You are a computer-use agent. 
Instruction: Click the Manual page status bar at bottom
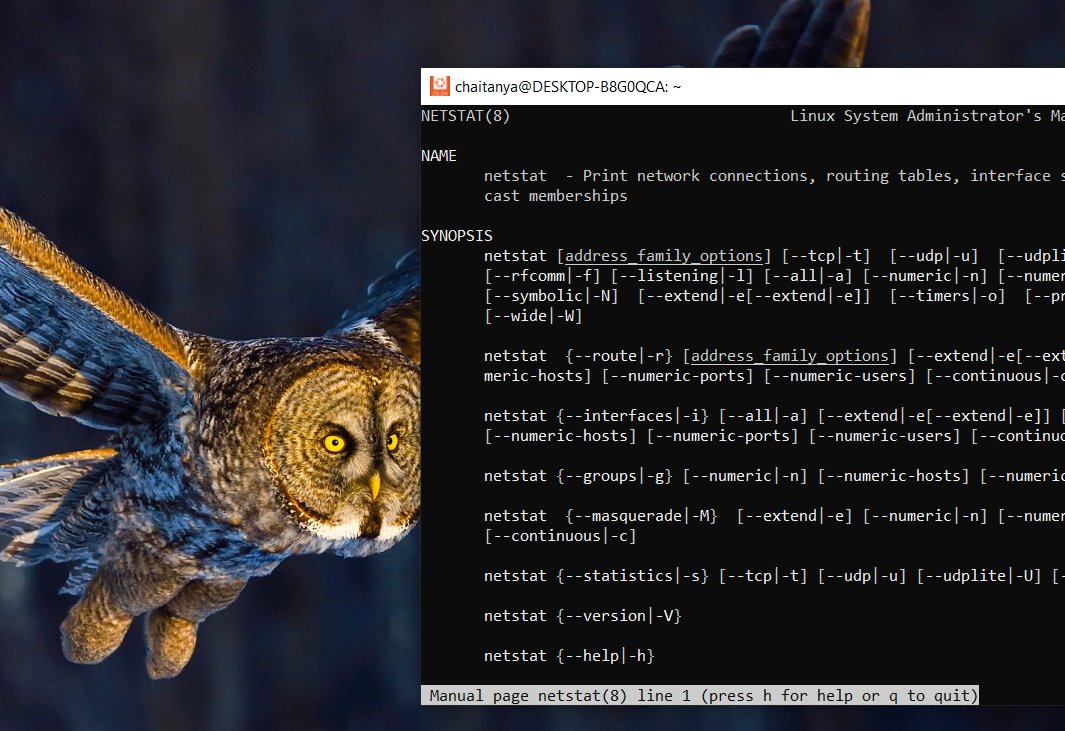[x=700, y=695]
